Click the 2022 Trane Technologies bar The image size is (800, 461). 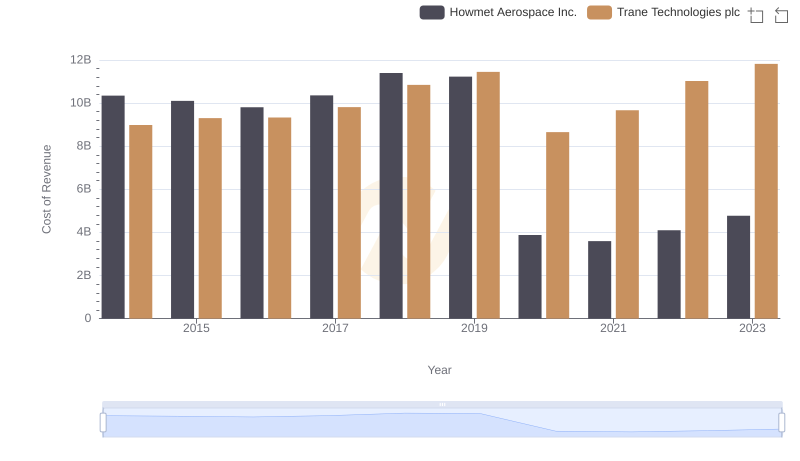pyautogui.click(x=696, y=200)
